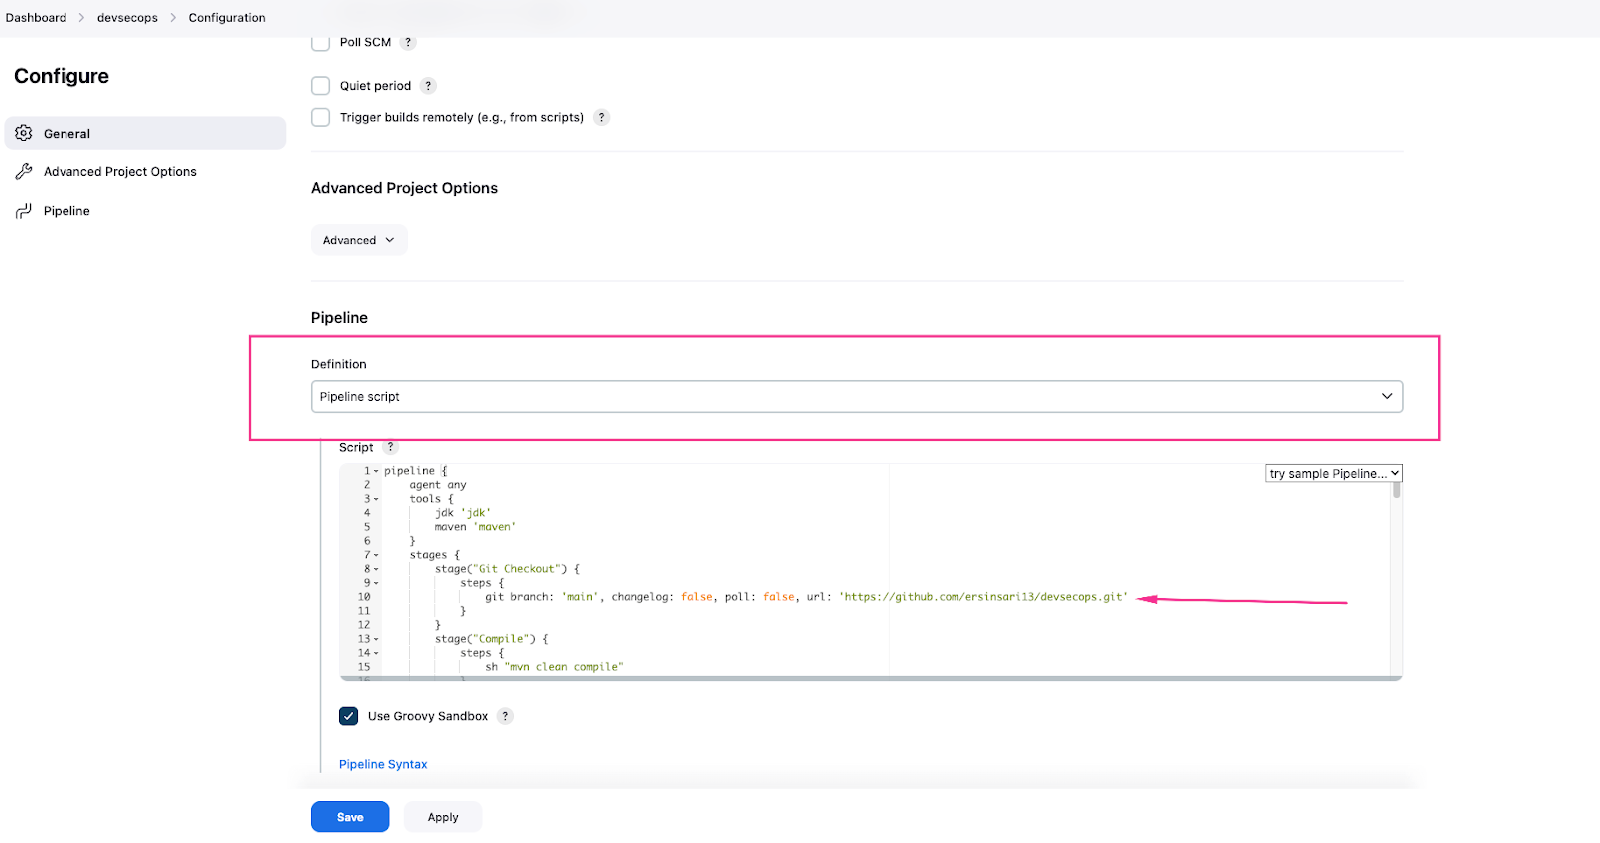Open the Definition Pipeline script dropdown
Viewport: 1600px width, 843px height.
coord(856,396)
